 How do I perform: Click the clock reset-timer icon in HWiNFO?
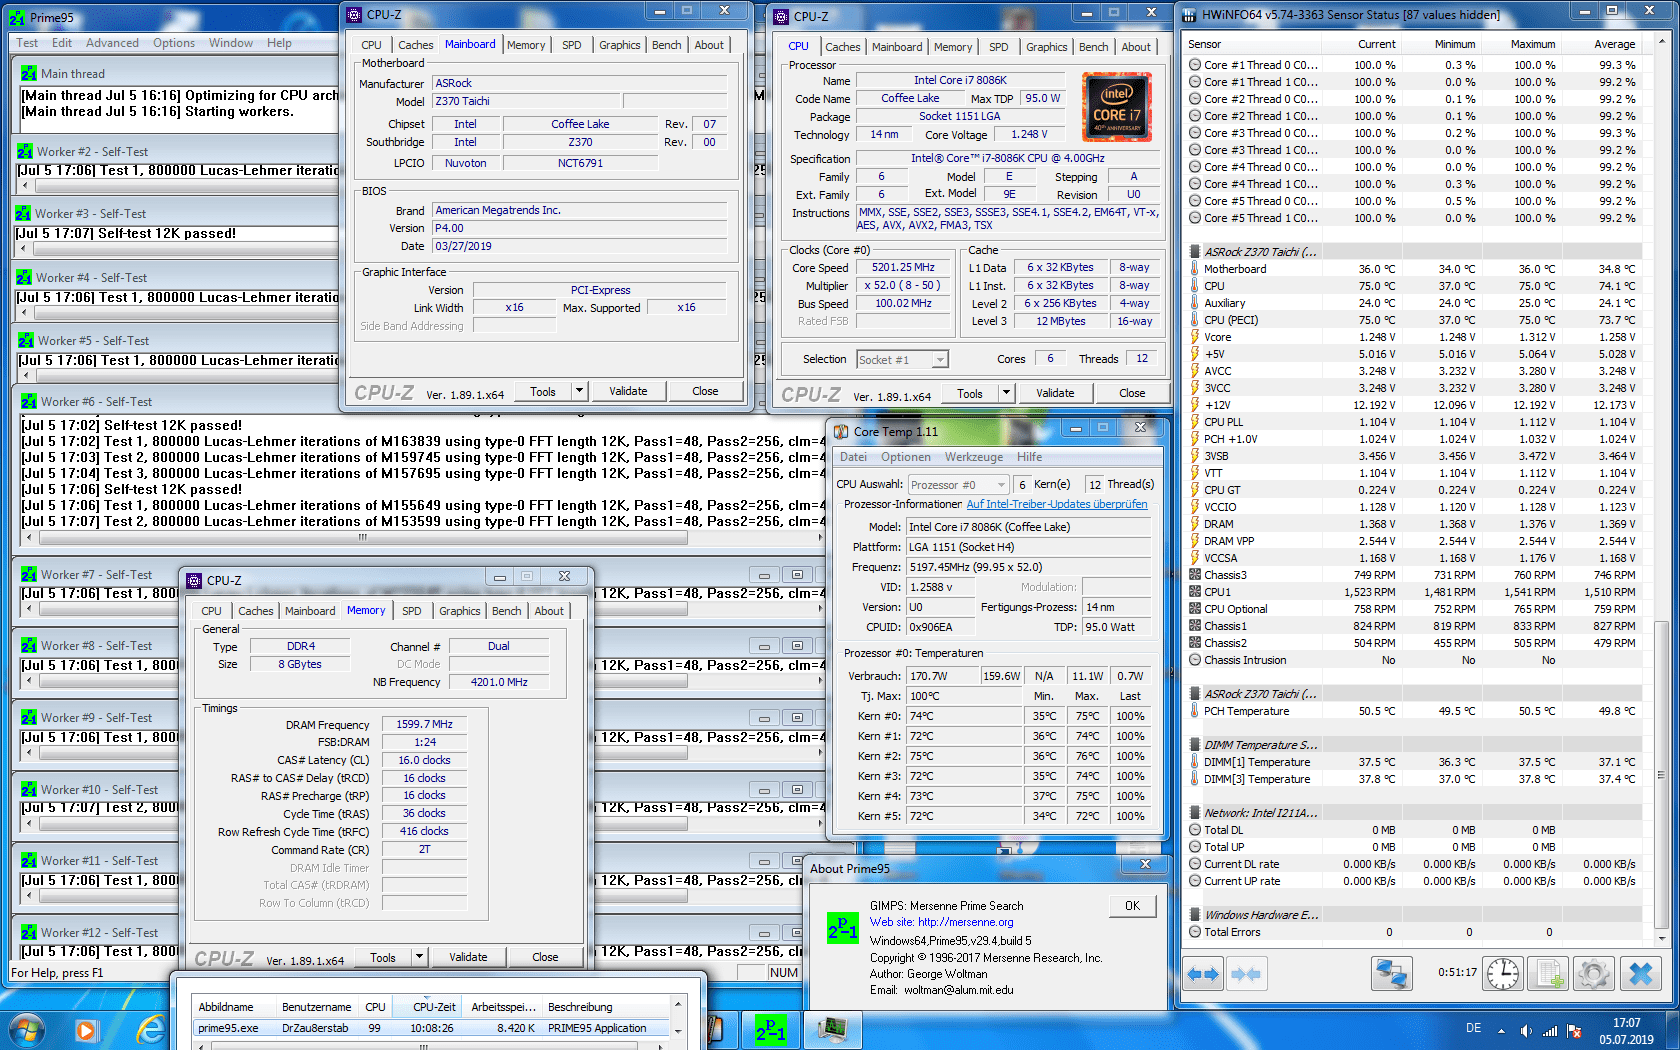(1502, 973)
